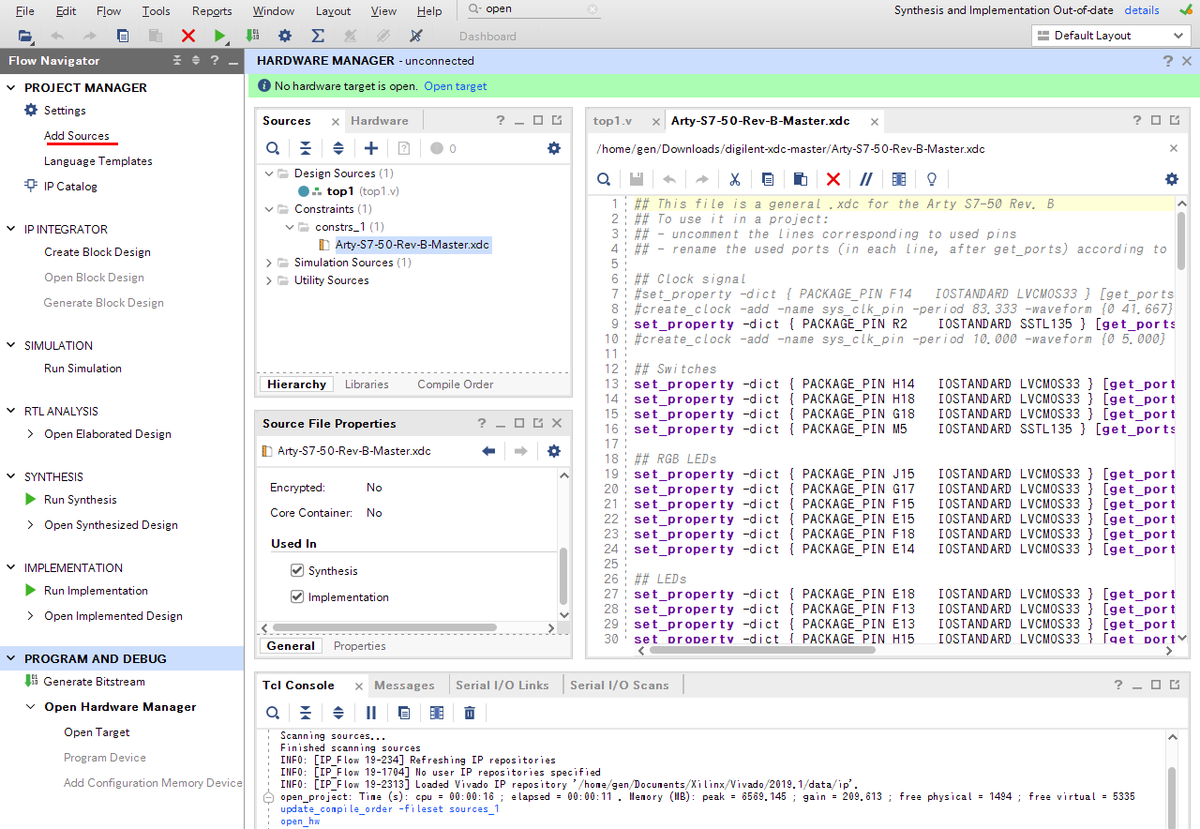
Task: Open Source File Properties settings gear
Action: [554, 451]
